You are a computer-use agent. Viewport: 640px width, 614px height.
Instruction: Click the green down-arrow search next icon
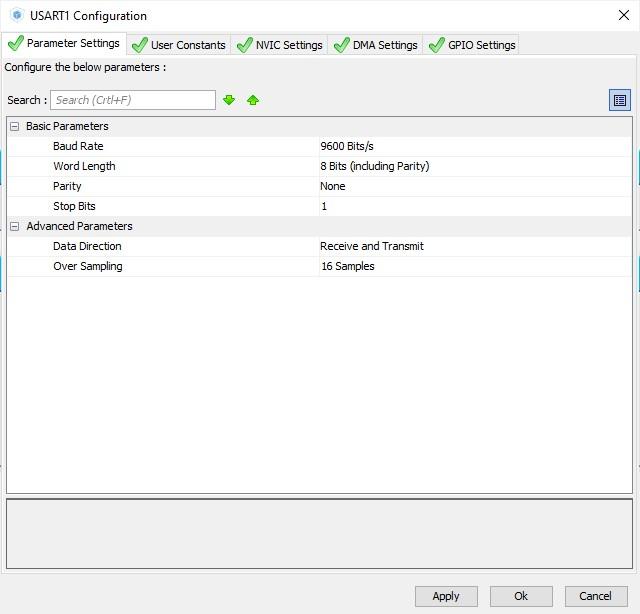pyautogui.click(x=229, y=100)
